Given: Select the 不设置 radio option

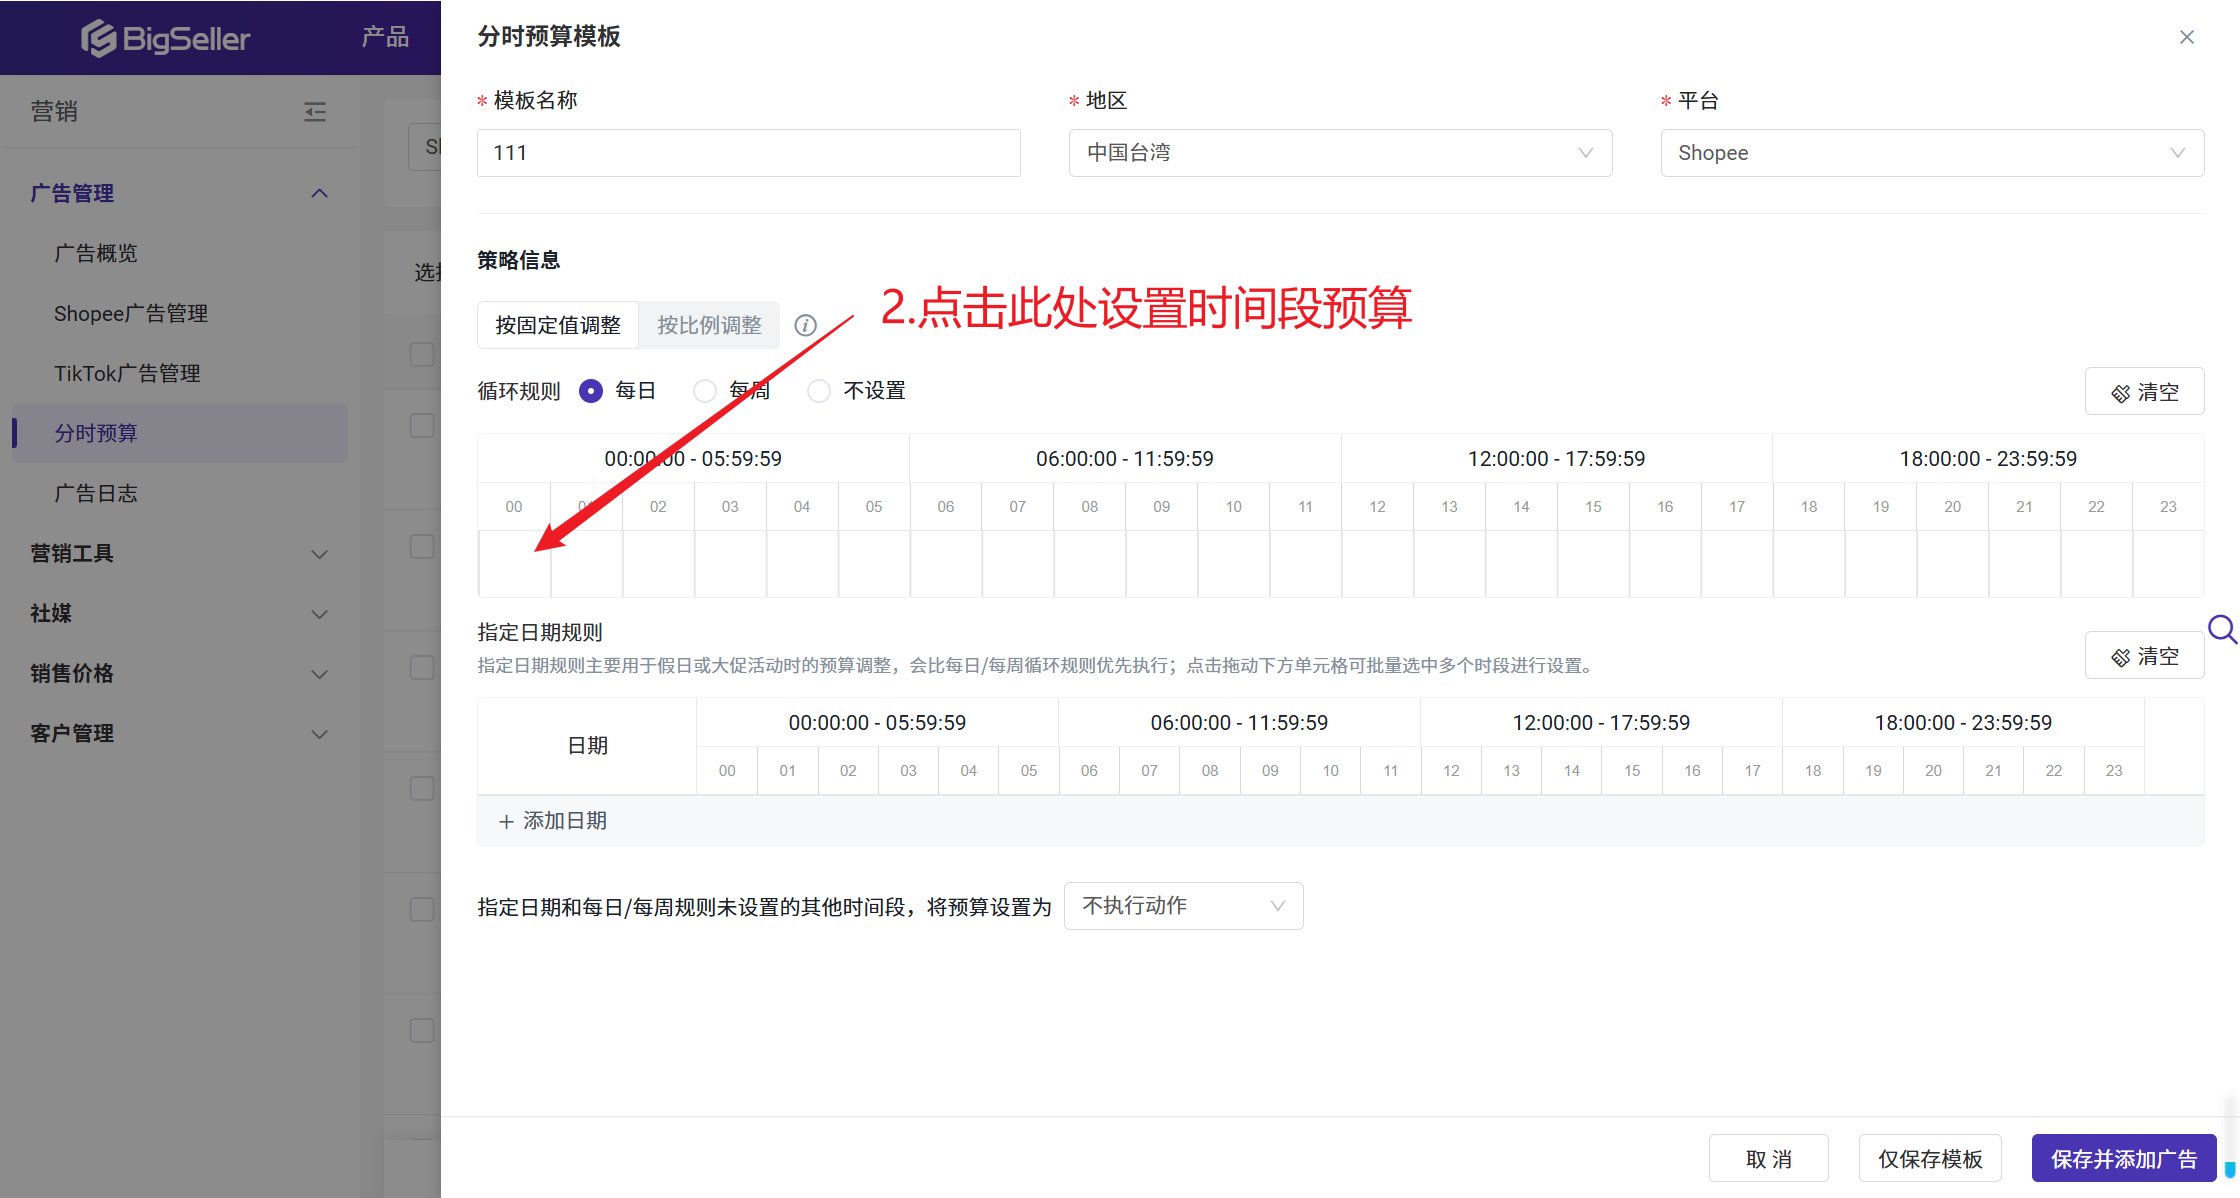Looking at the screenshot, I should pyautogui.click(x=819, y=391).
